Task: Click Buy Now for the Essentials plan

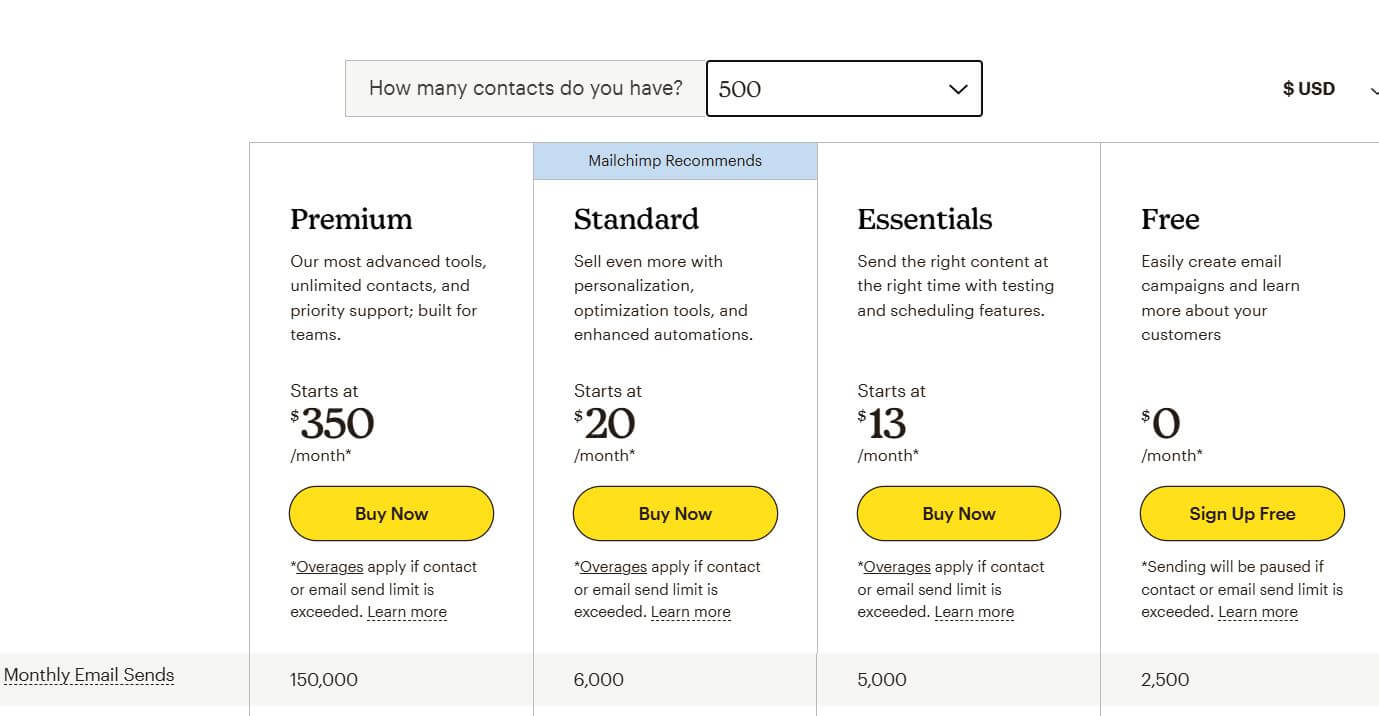Action: click(958, 513)
